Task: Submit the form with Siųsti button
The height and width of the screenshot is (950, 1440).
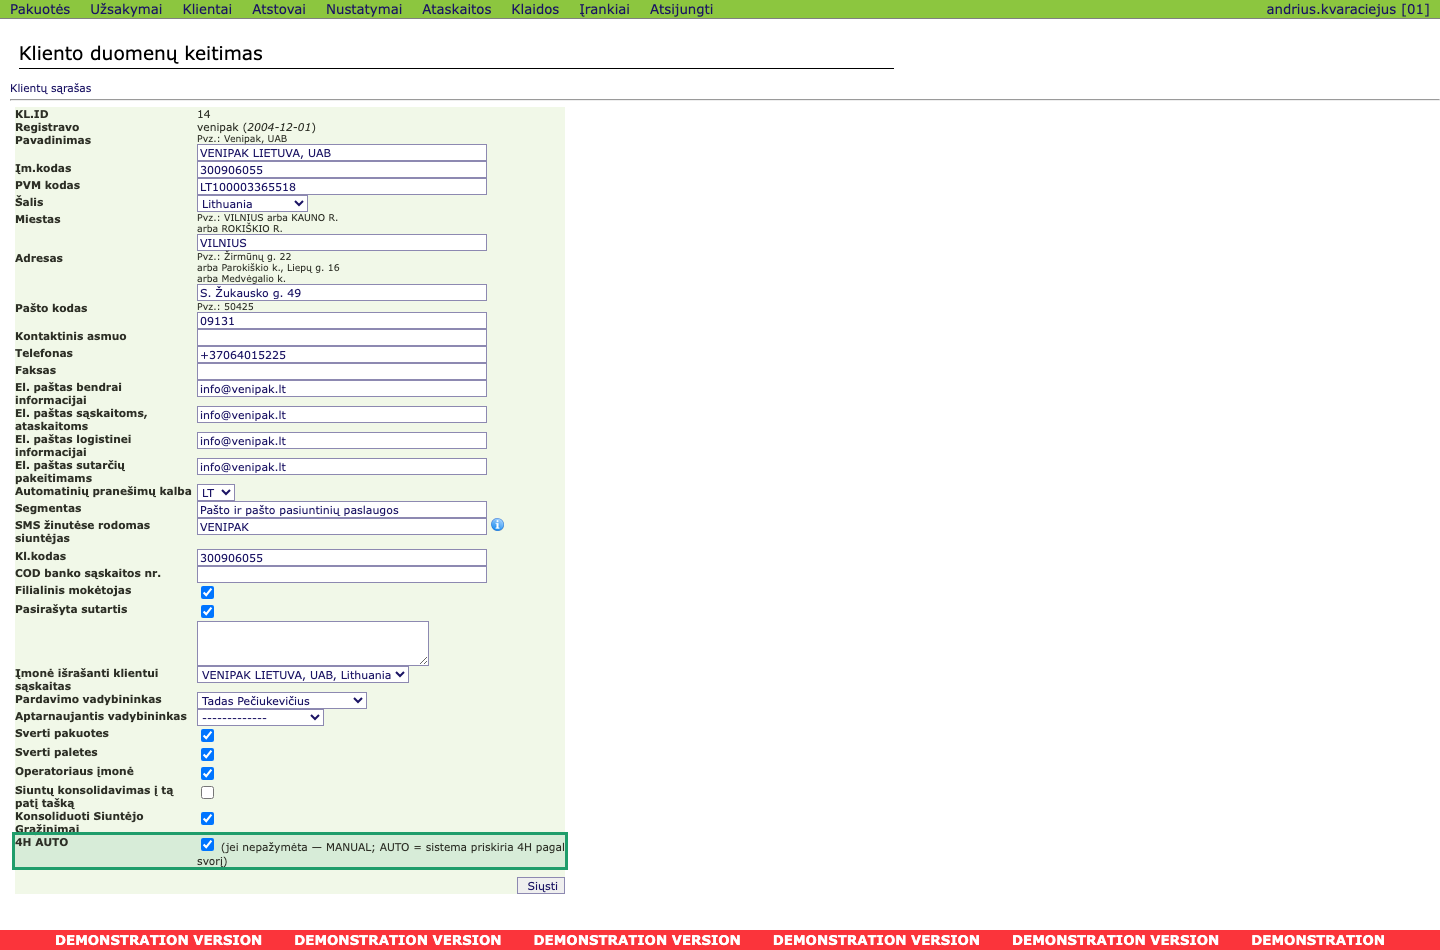Action: click(541, 886)
